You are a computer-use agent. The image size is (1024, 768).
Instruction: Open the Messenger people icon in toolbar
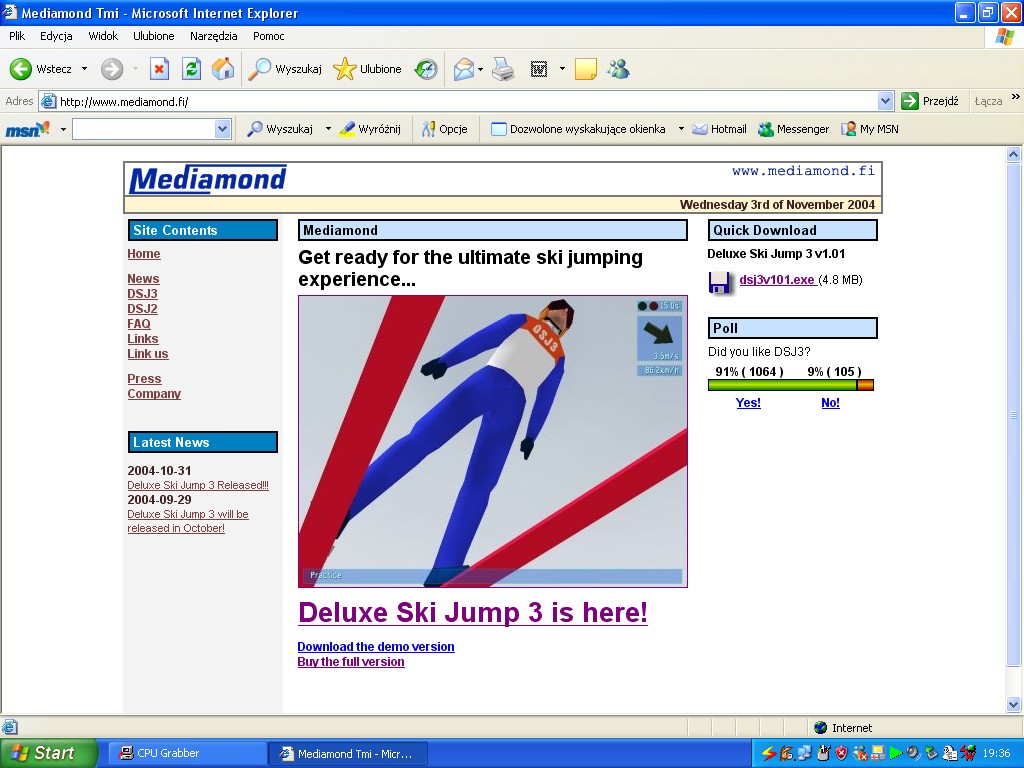point(618,69)
